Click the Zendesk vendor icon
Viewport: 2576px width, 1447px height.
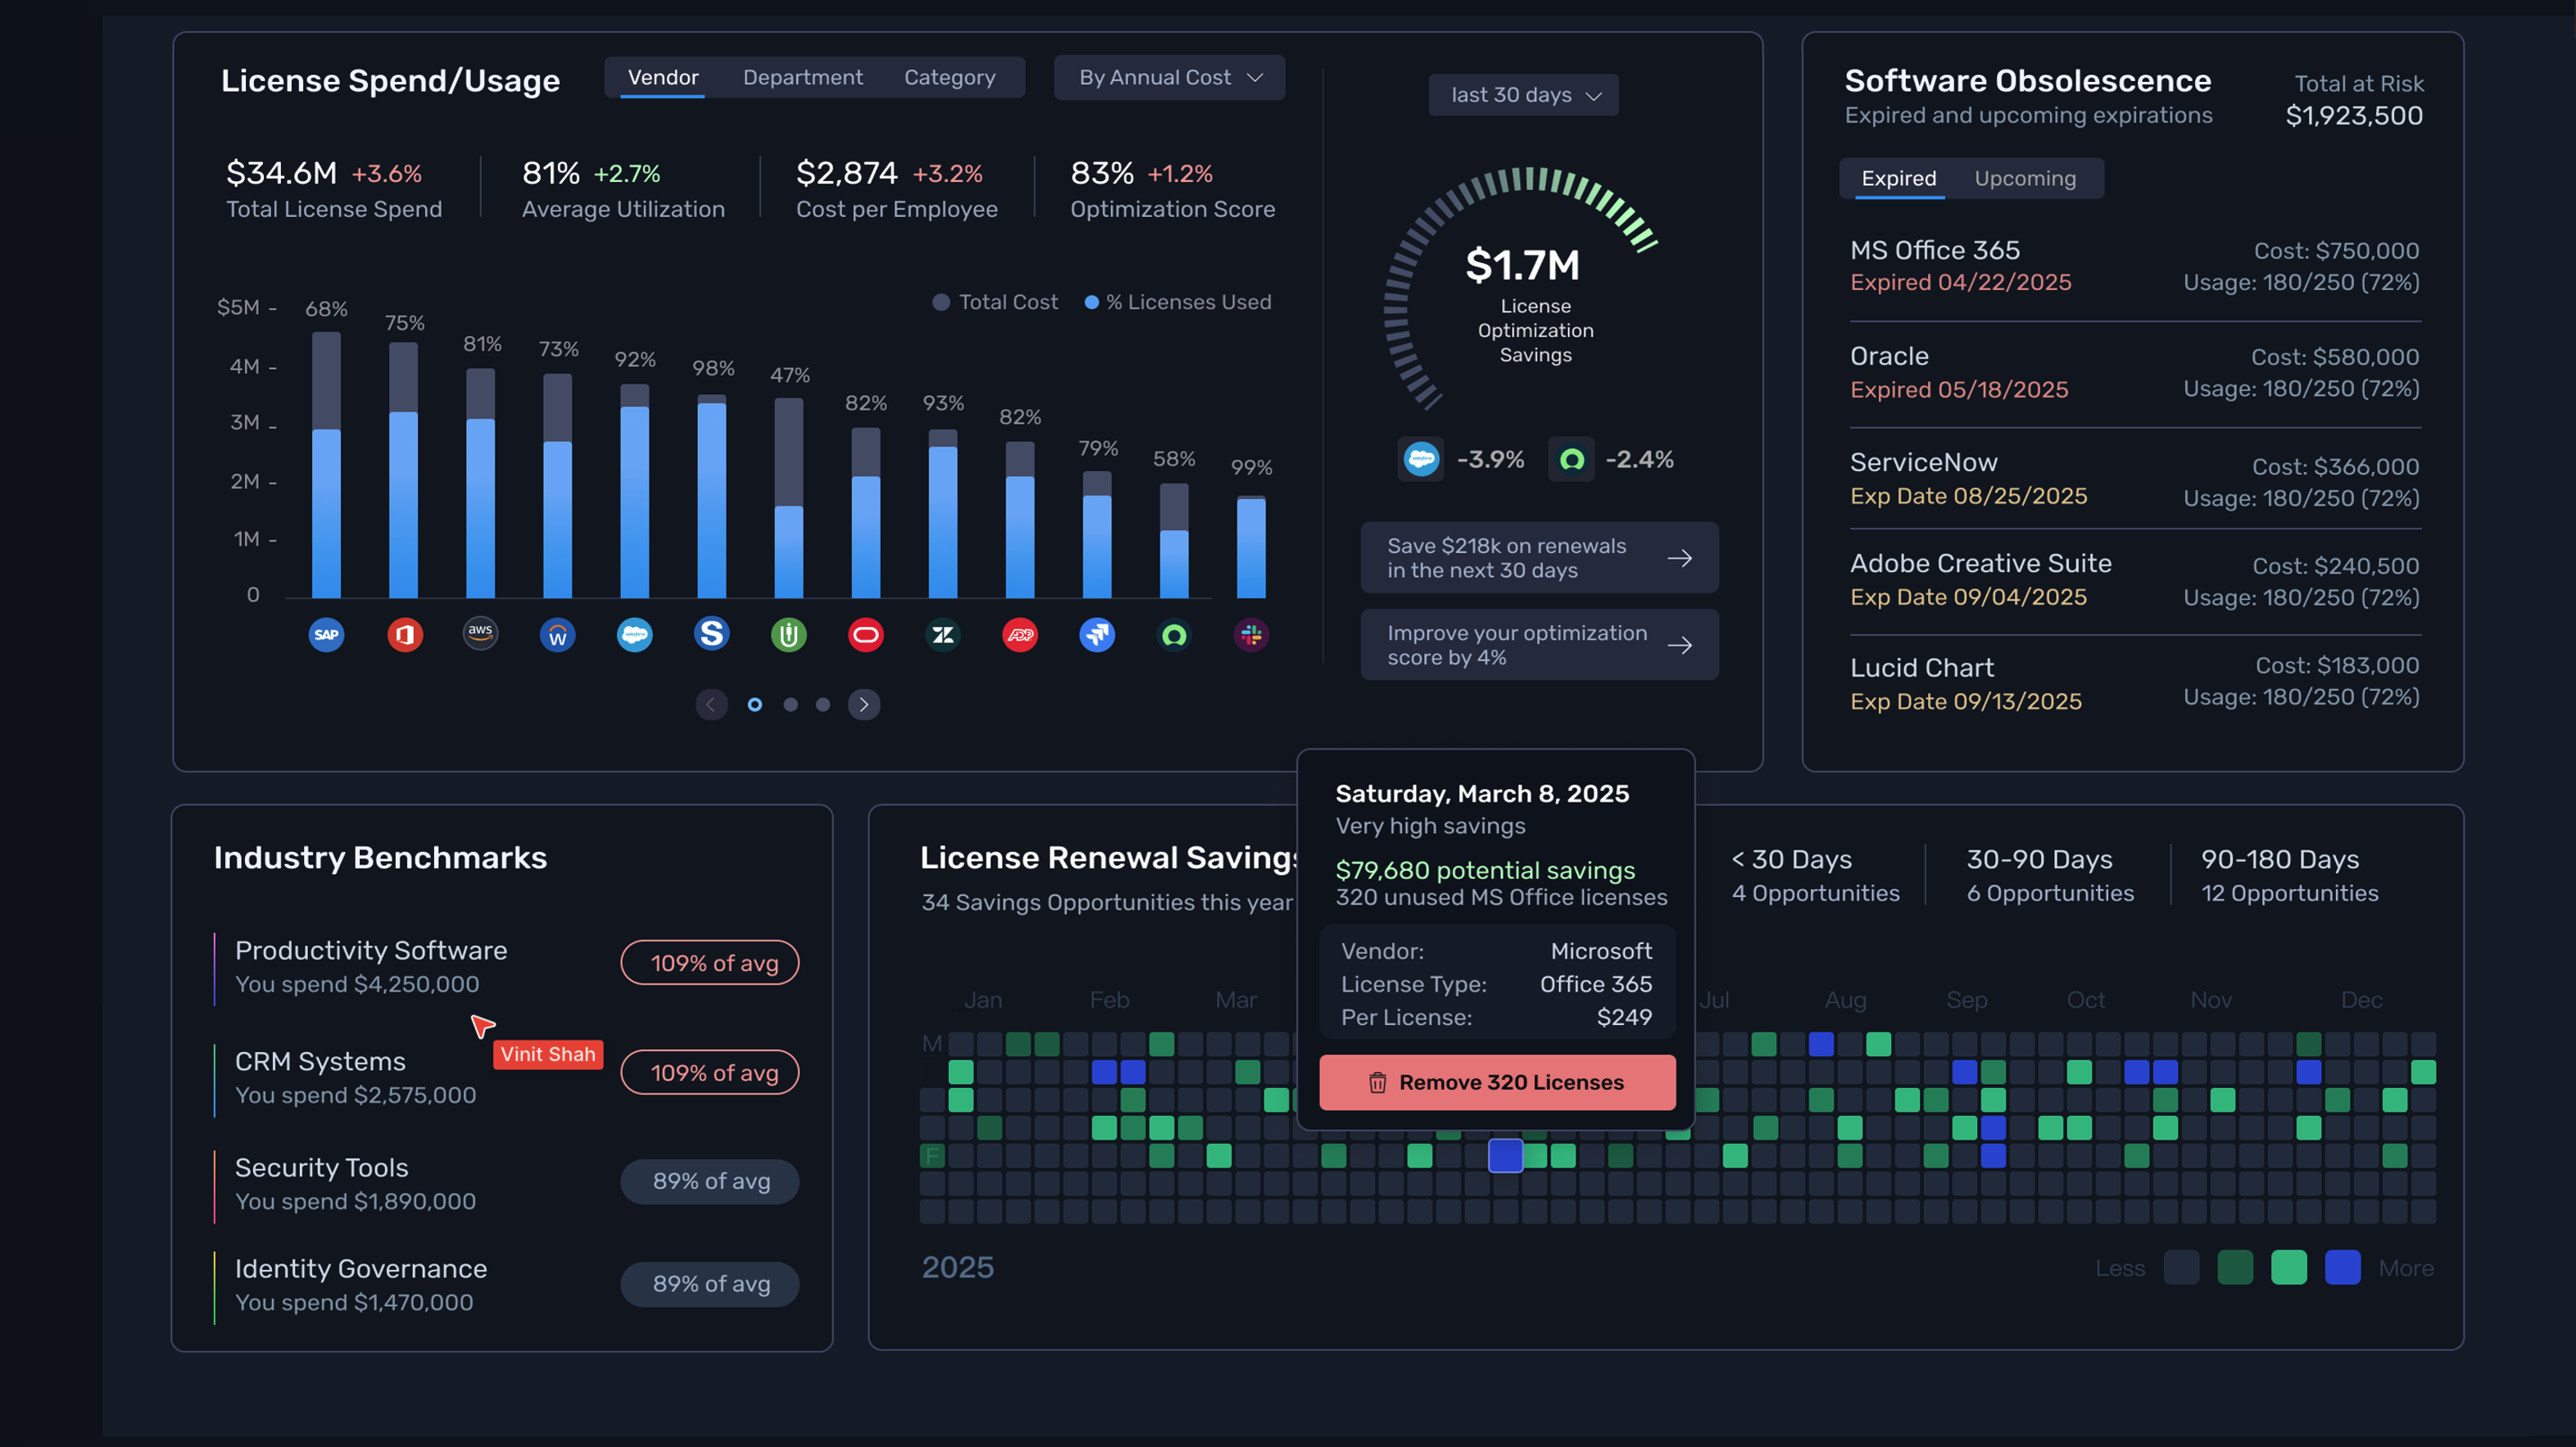point(943,634)
